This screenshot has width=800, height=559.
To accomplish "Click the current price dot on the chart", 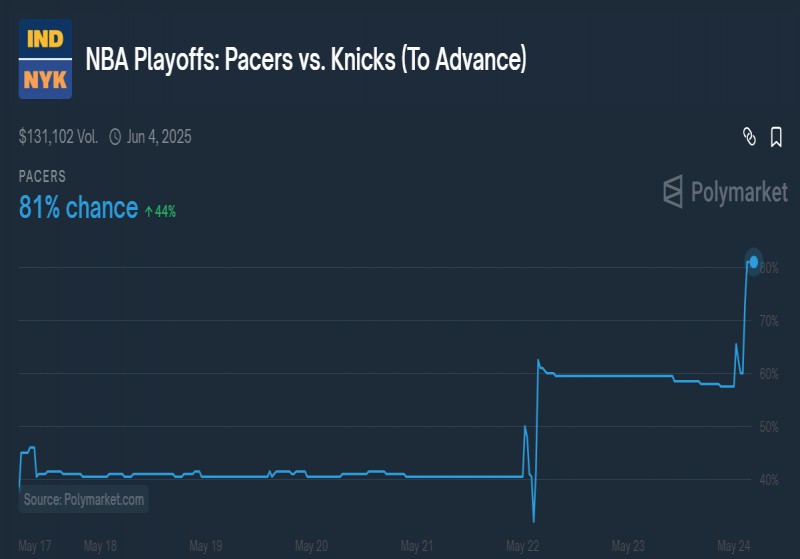I will [x=754, y=262].
